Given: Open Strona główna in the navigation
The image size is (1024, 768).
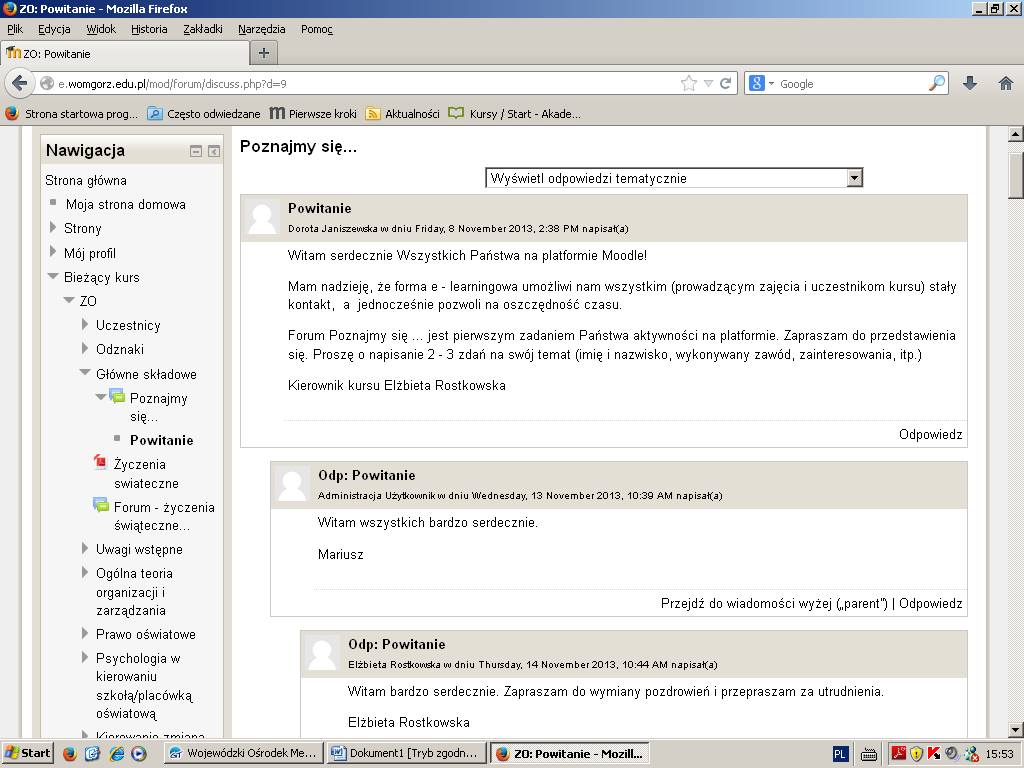Looking at the screenshot, I should tap(86, 180).
